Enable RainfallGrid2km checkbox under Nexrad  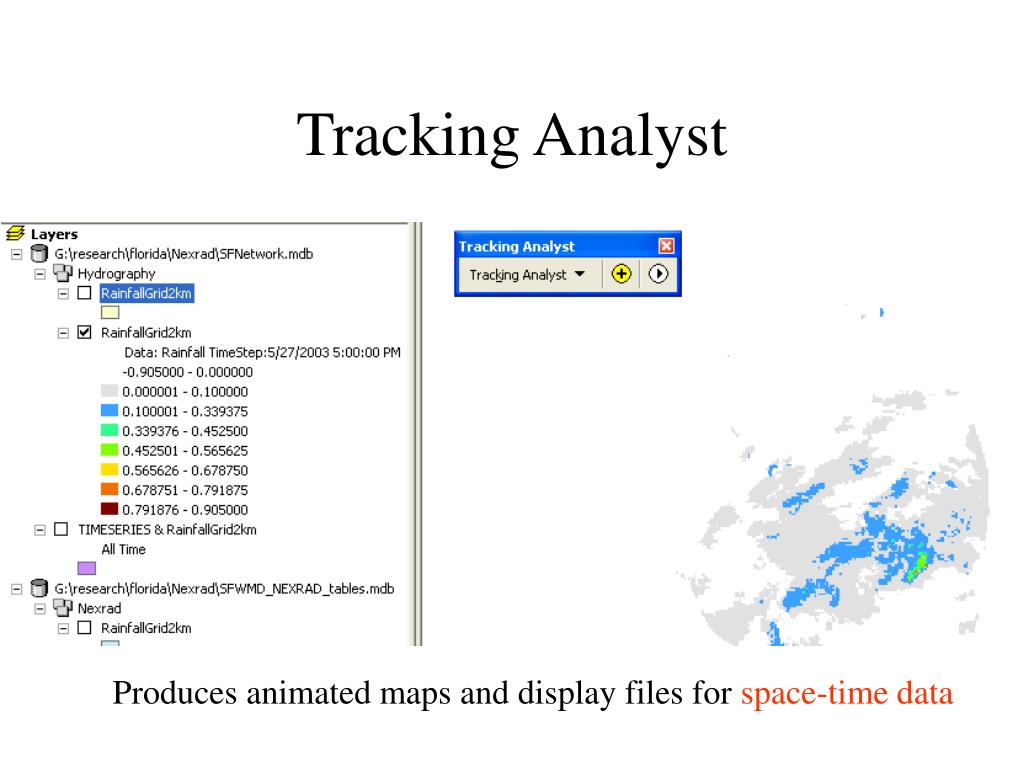84,628
